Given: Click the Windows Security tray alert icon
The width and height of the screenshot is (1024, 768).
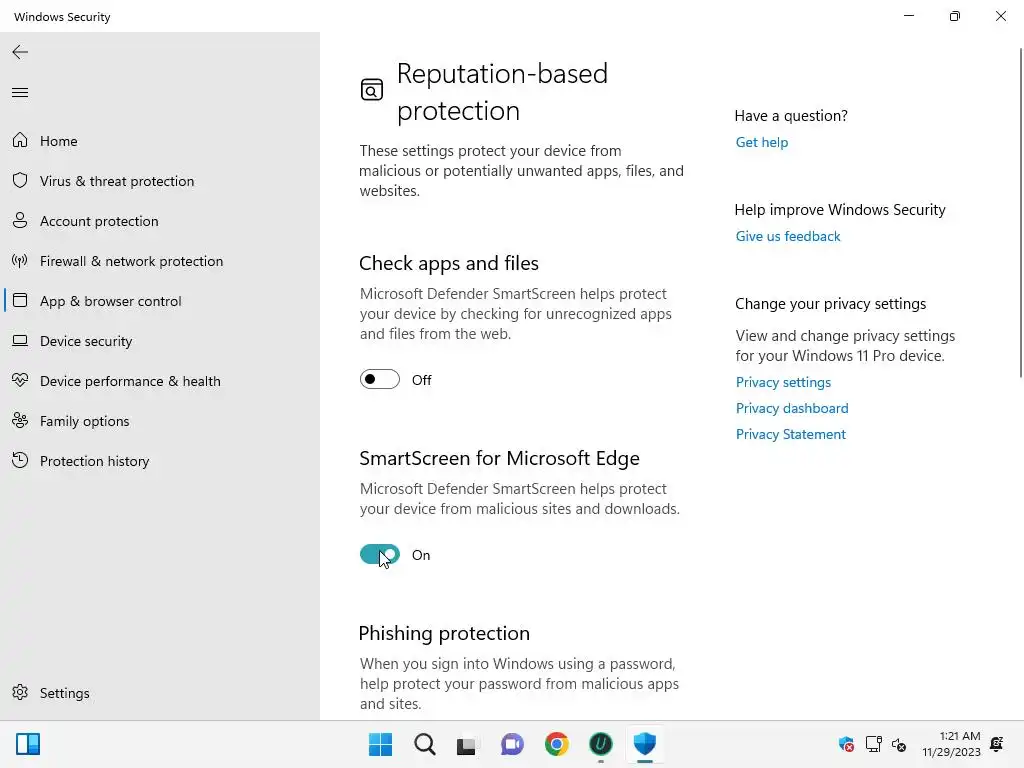Looking at the screenshot, I should 846,744.
